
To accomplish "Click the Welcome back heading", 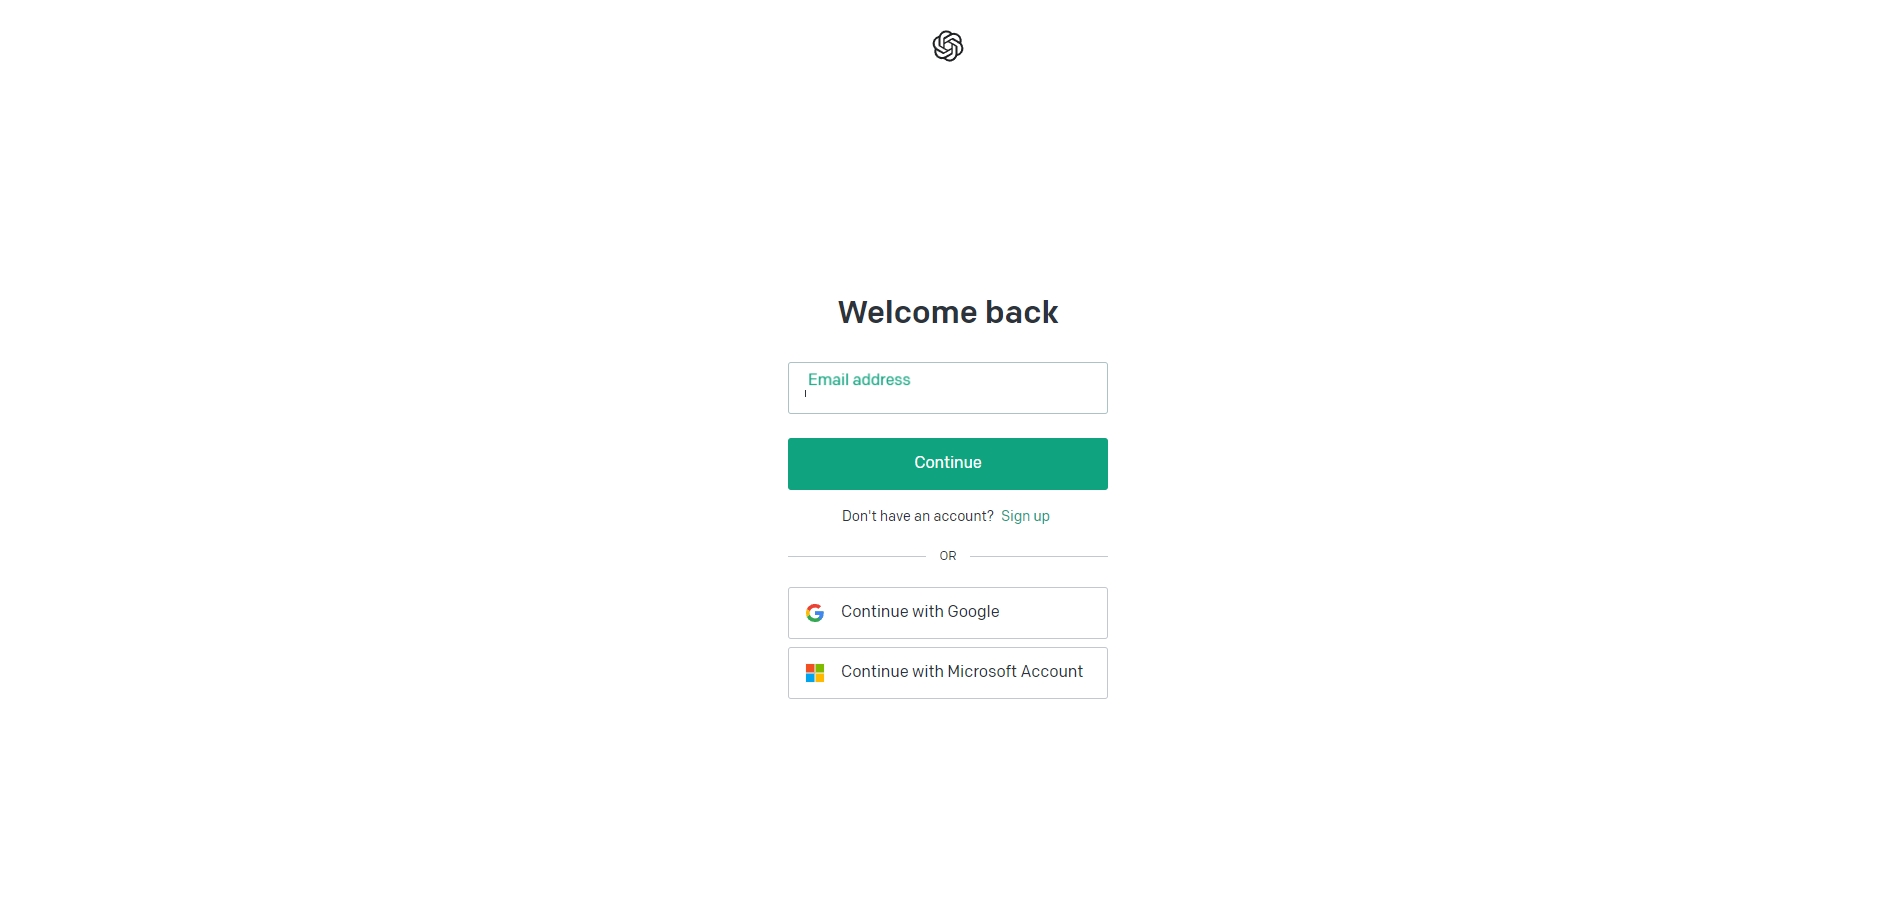I will tap(947, 312).
